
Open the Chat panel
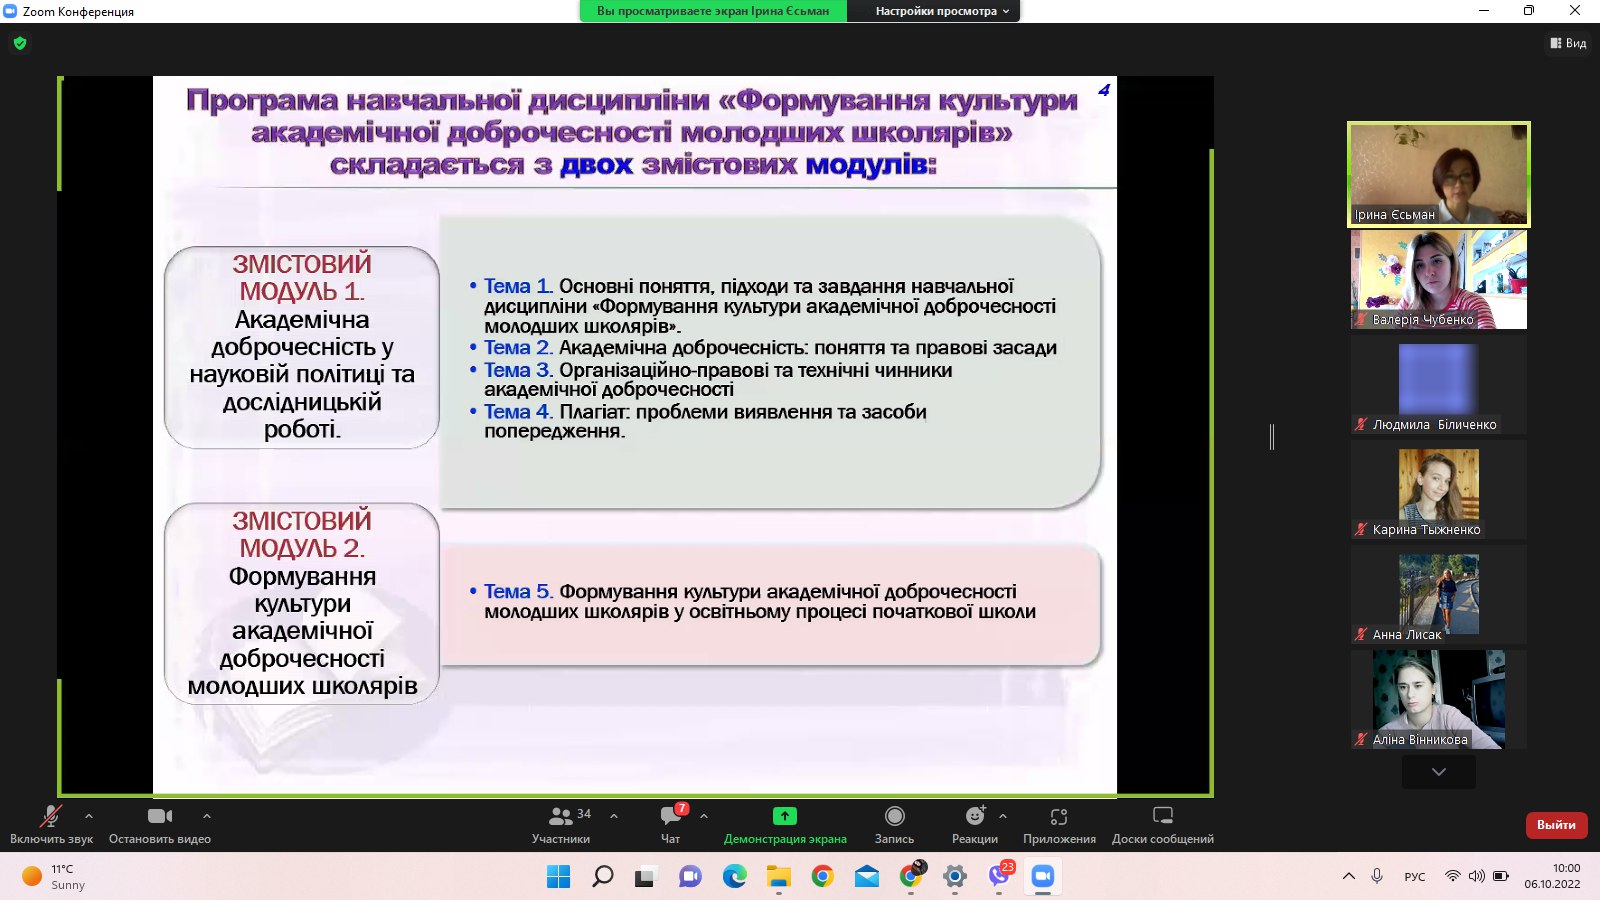tap(671, 825)
